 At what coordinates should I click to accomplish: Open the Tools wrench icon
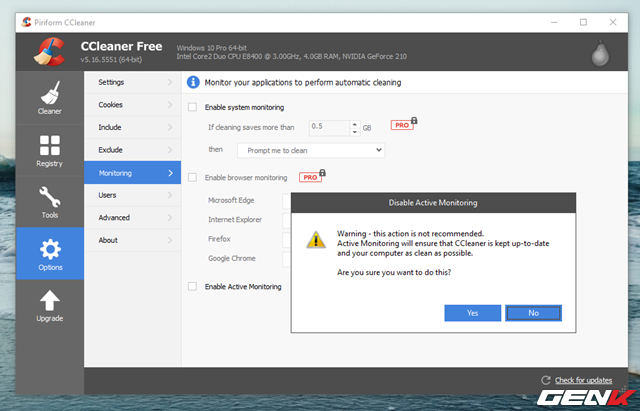pos(50,197)
